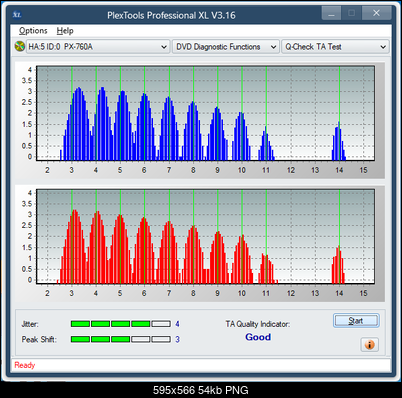Click the PlexTools app icon in title bar
The height and width of the screenshot is (398, 402).
pyautogui.click(x=17, y=14)
